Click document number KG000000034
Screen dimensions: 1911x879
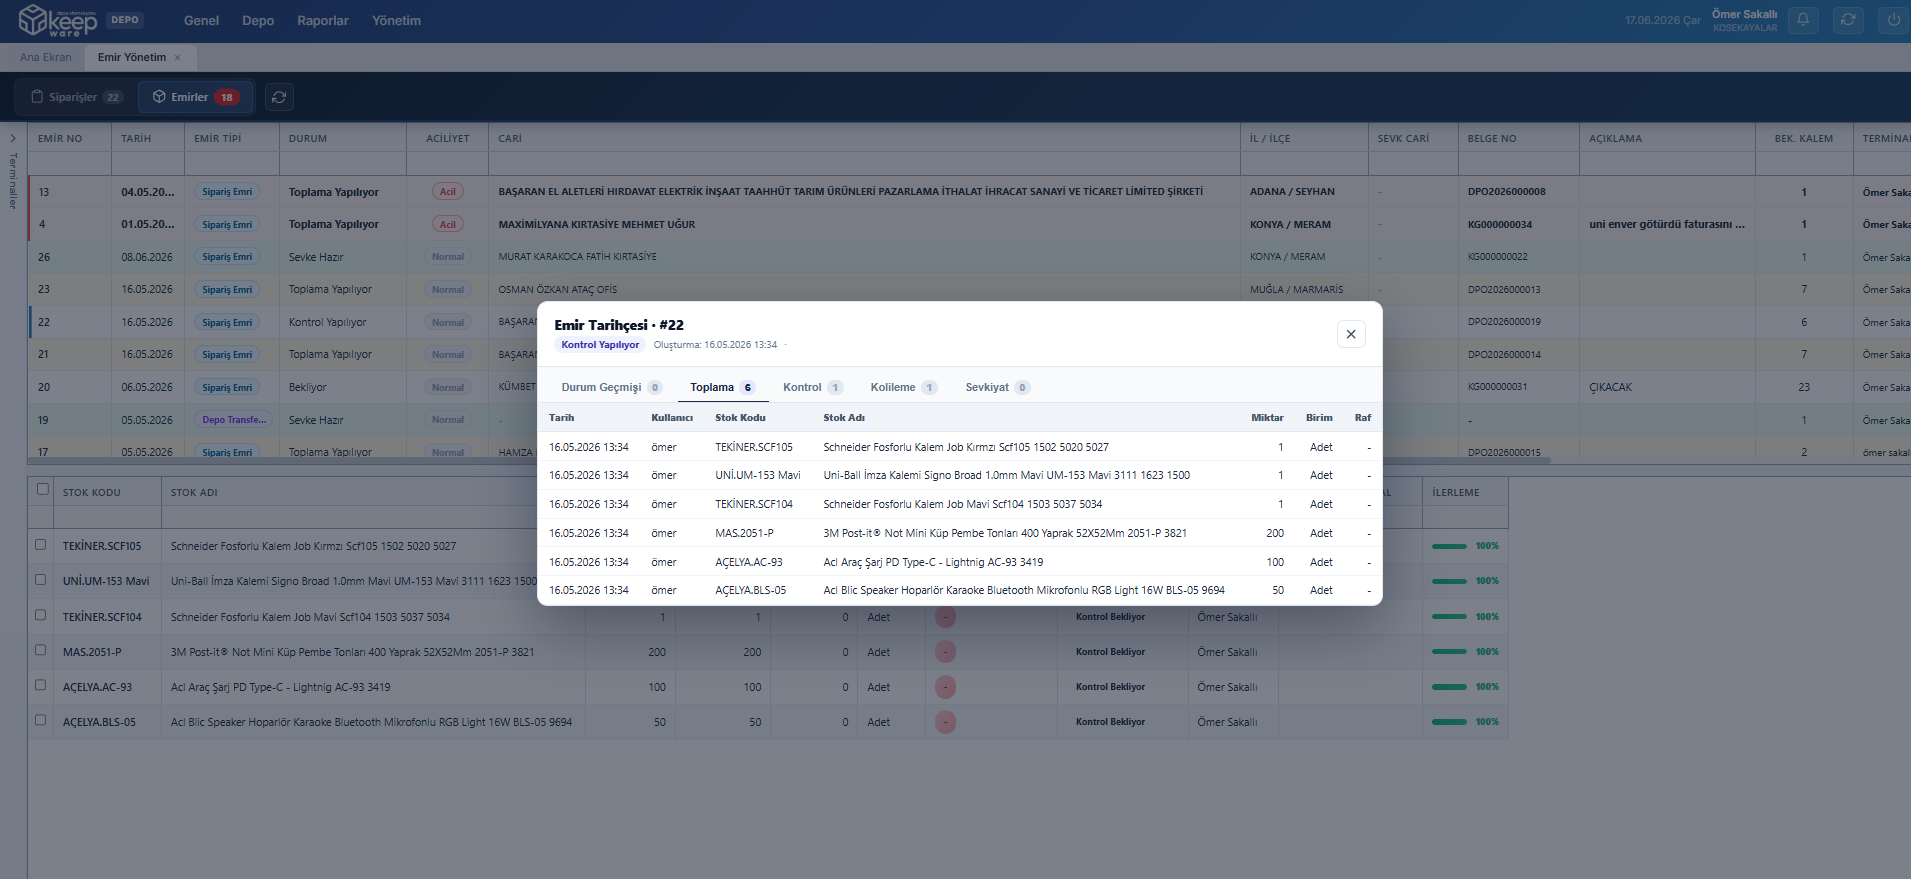pos(1500,225)
